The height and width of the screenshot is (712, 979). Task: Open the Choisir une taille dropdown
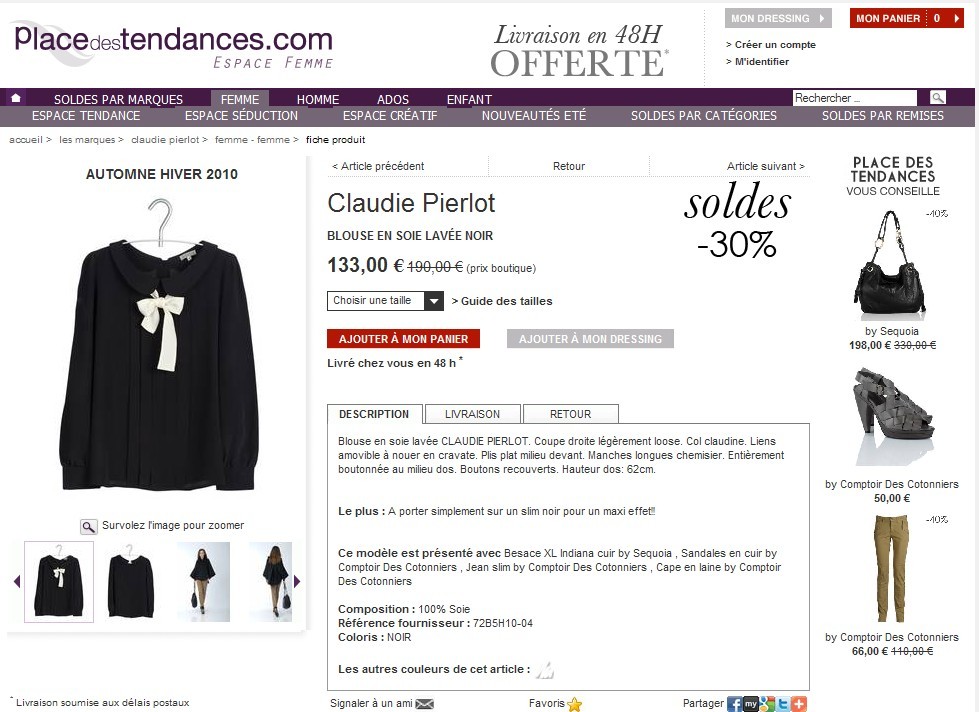click(385, 301)
